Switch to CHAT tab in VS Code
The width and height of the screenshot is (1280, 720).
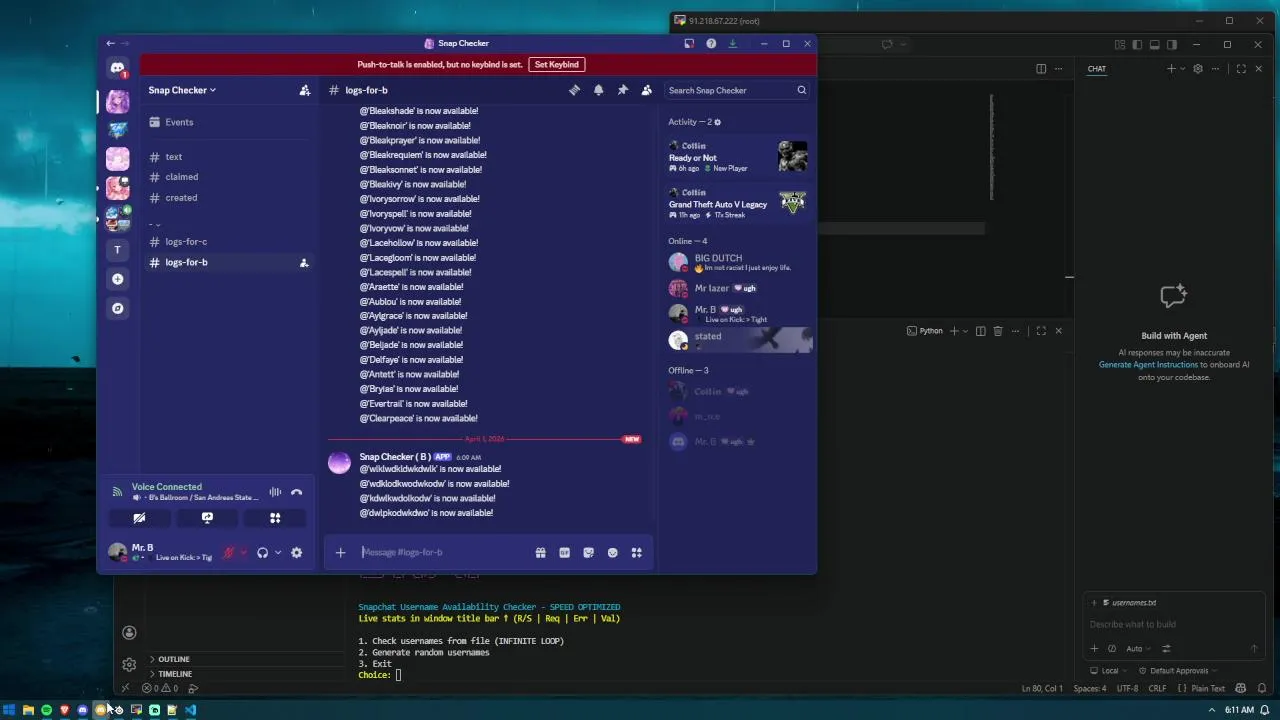(1097, 69)
